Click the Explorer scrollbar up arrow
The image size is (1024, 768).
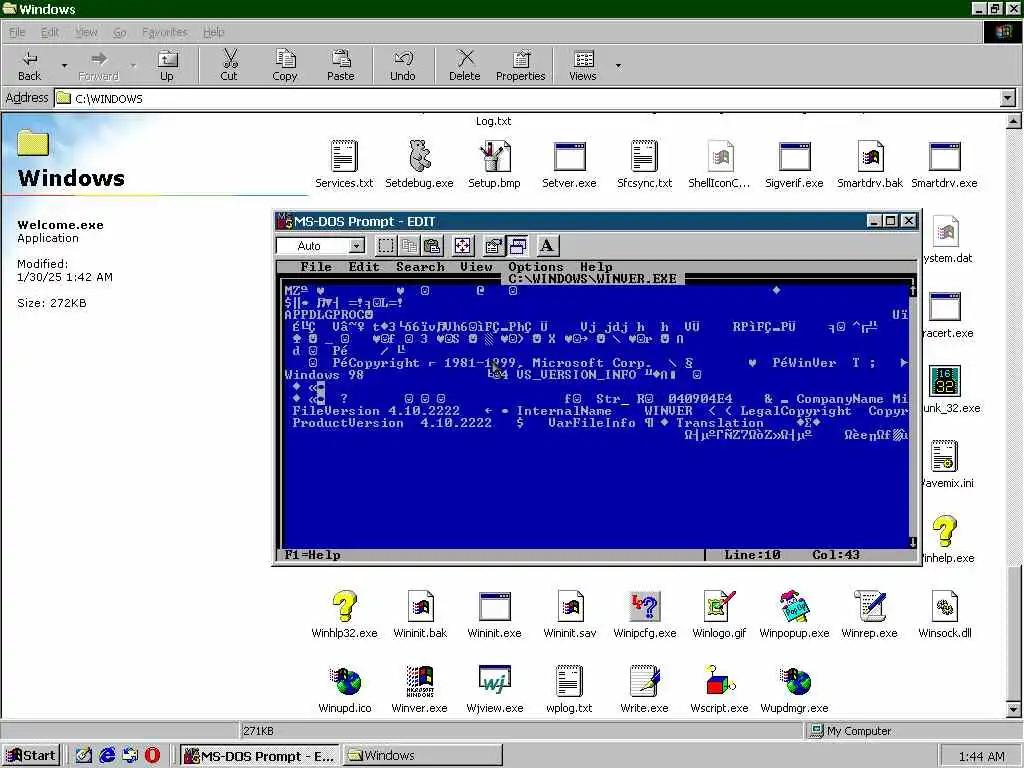coord(1014,121)
